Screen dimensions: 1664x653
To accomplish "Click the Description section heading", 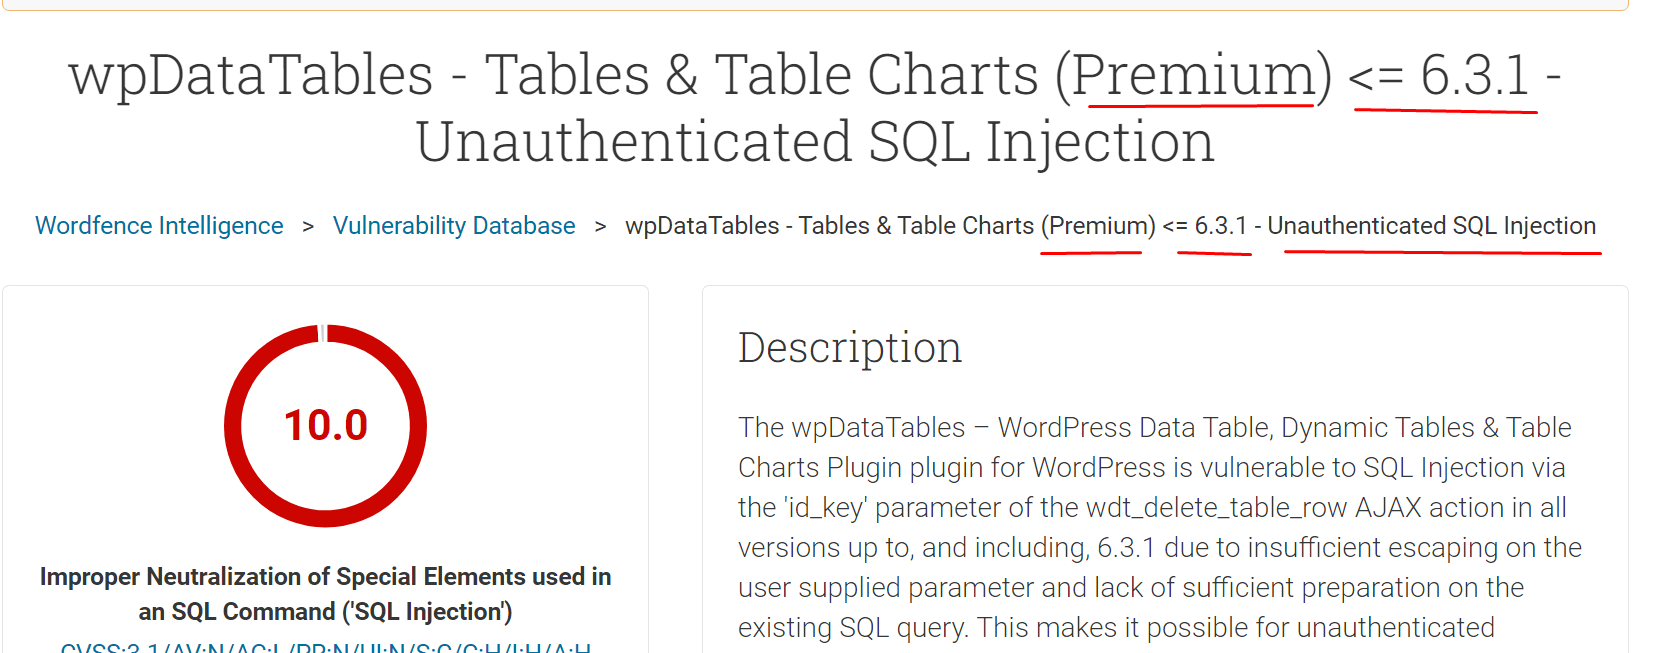I will click(850, 348).
